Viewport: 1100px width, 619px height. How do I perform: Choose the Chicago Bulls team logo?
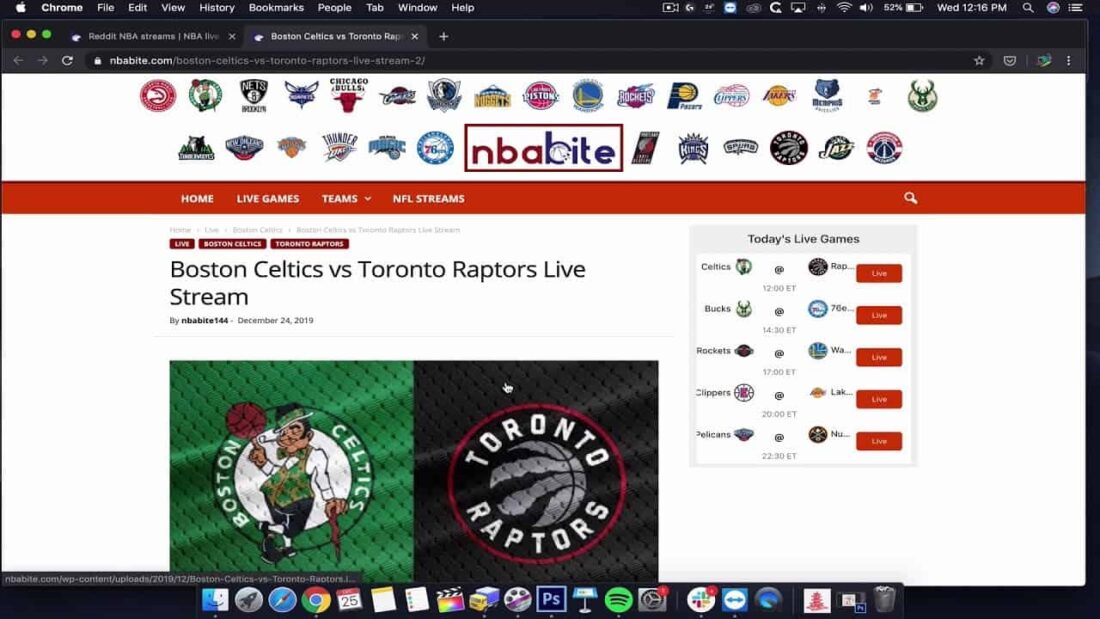[x=349, y=95]
